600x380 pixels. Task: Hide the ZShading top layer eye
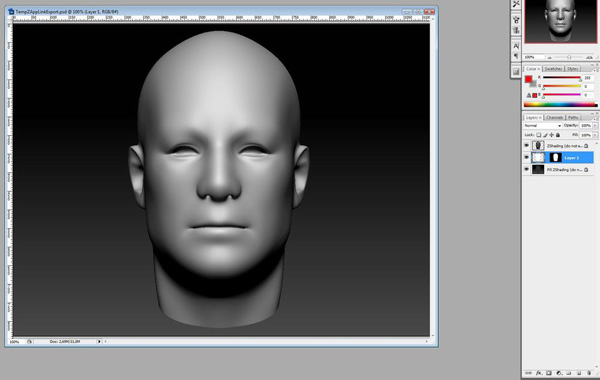click(527, 145)
